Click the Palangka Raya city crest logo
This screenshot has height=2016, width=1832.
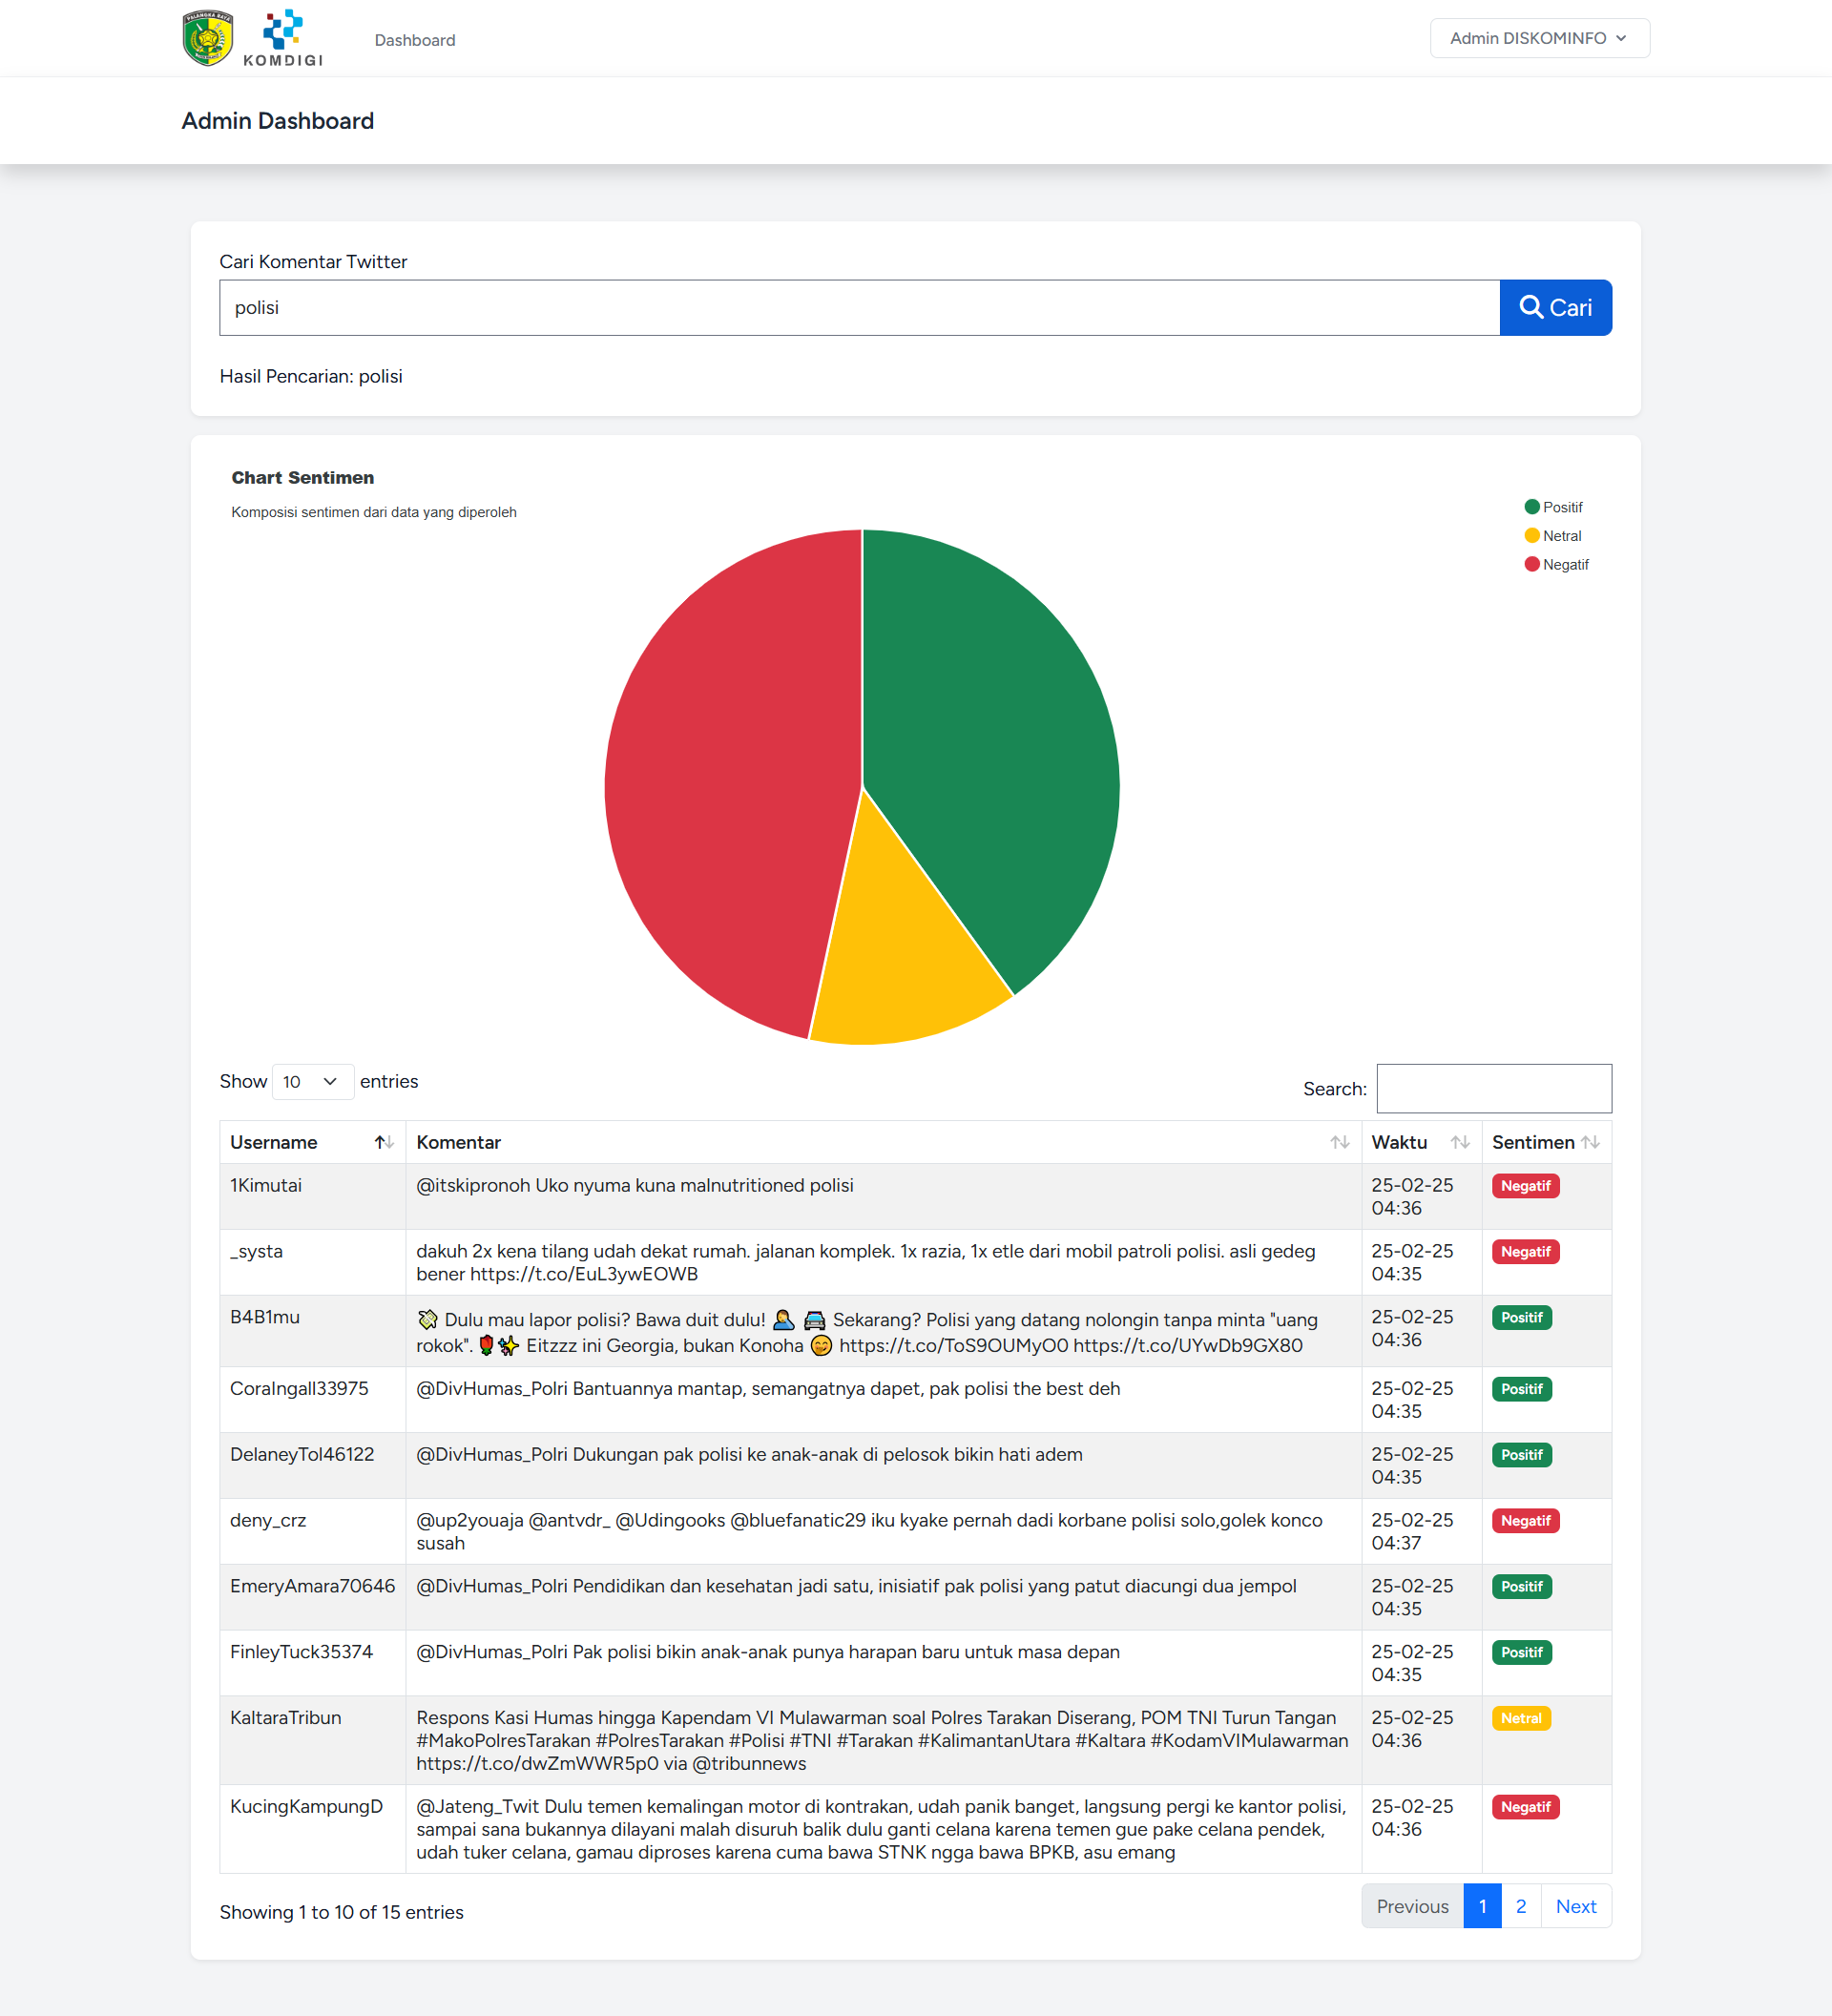tap(208, 38)
